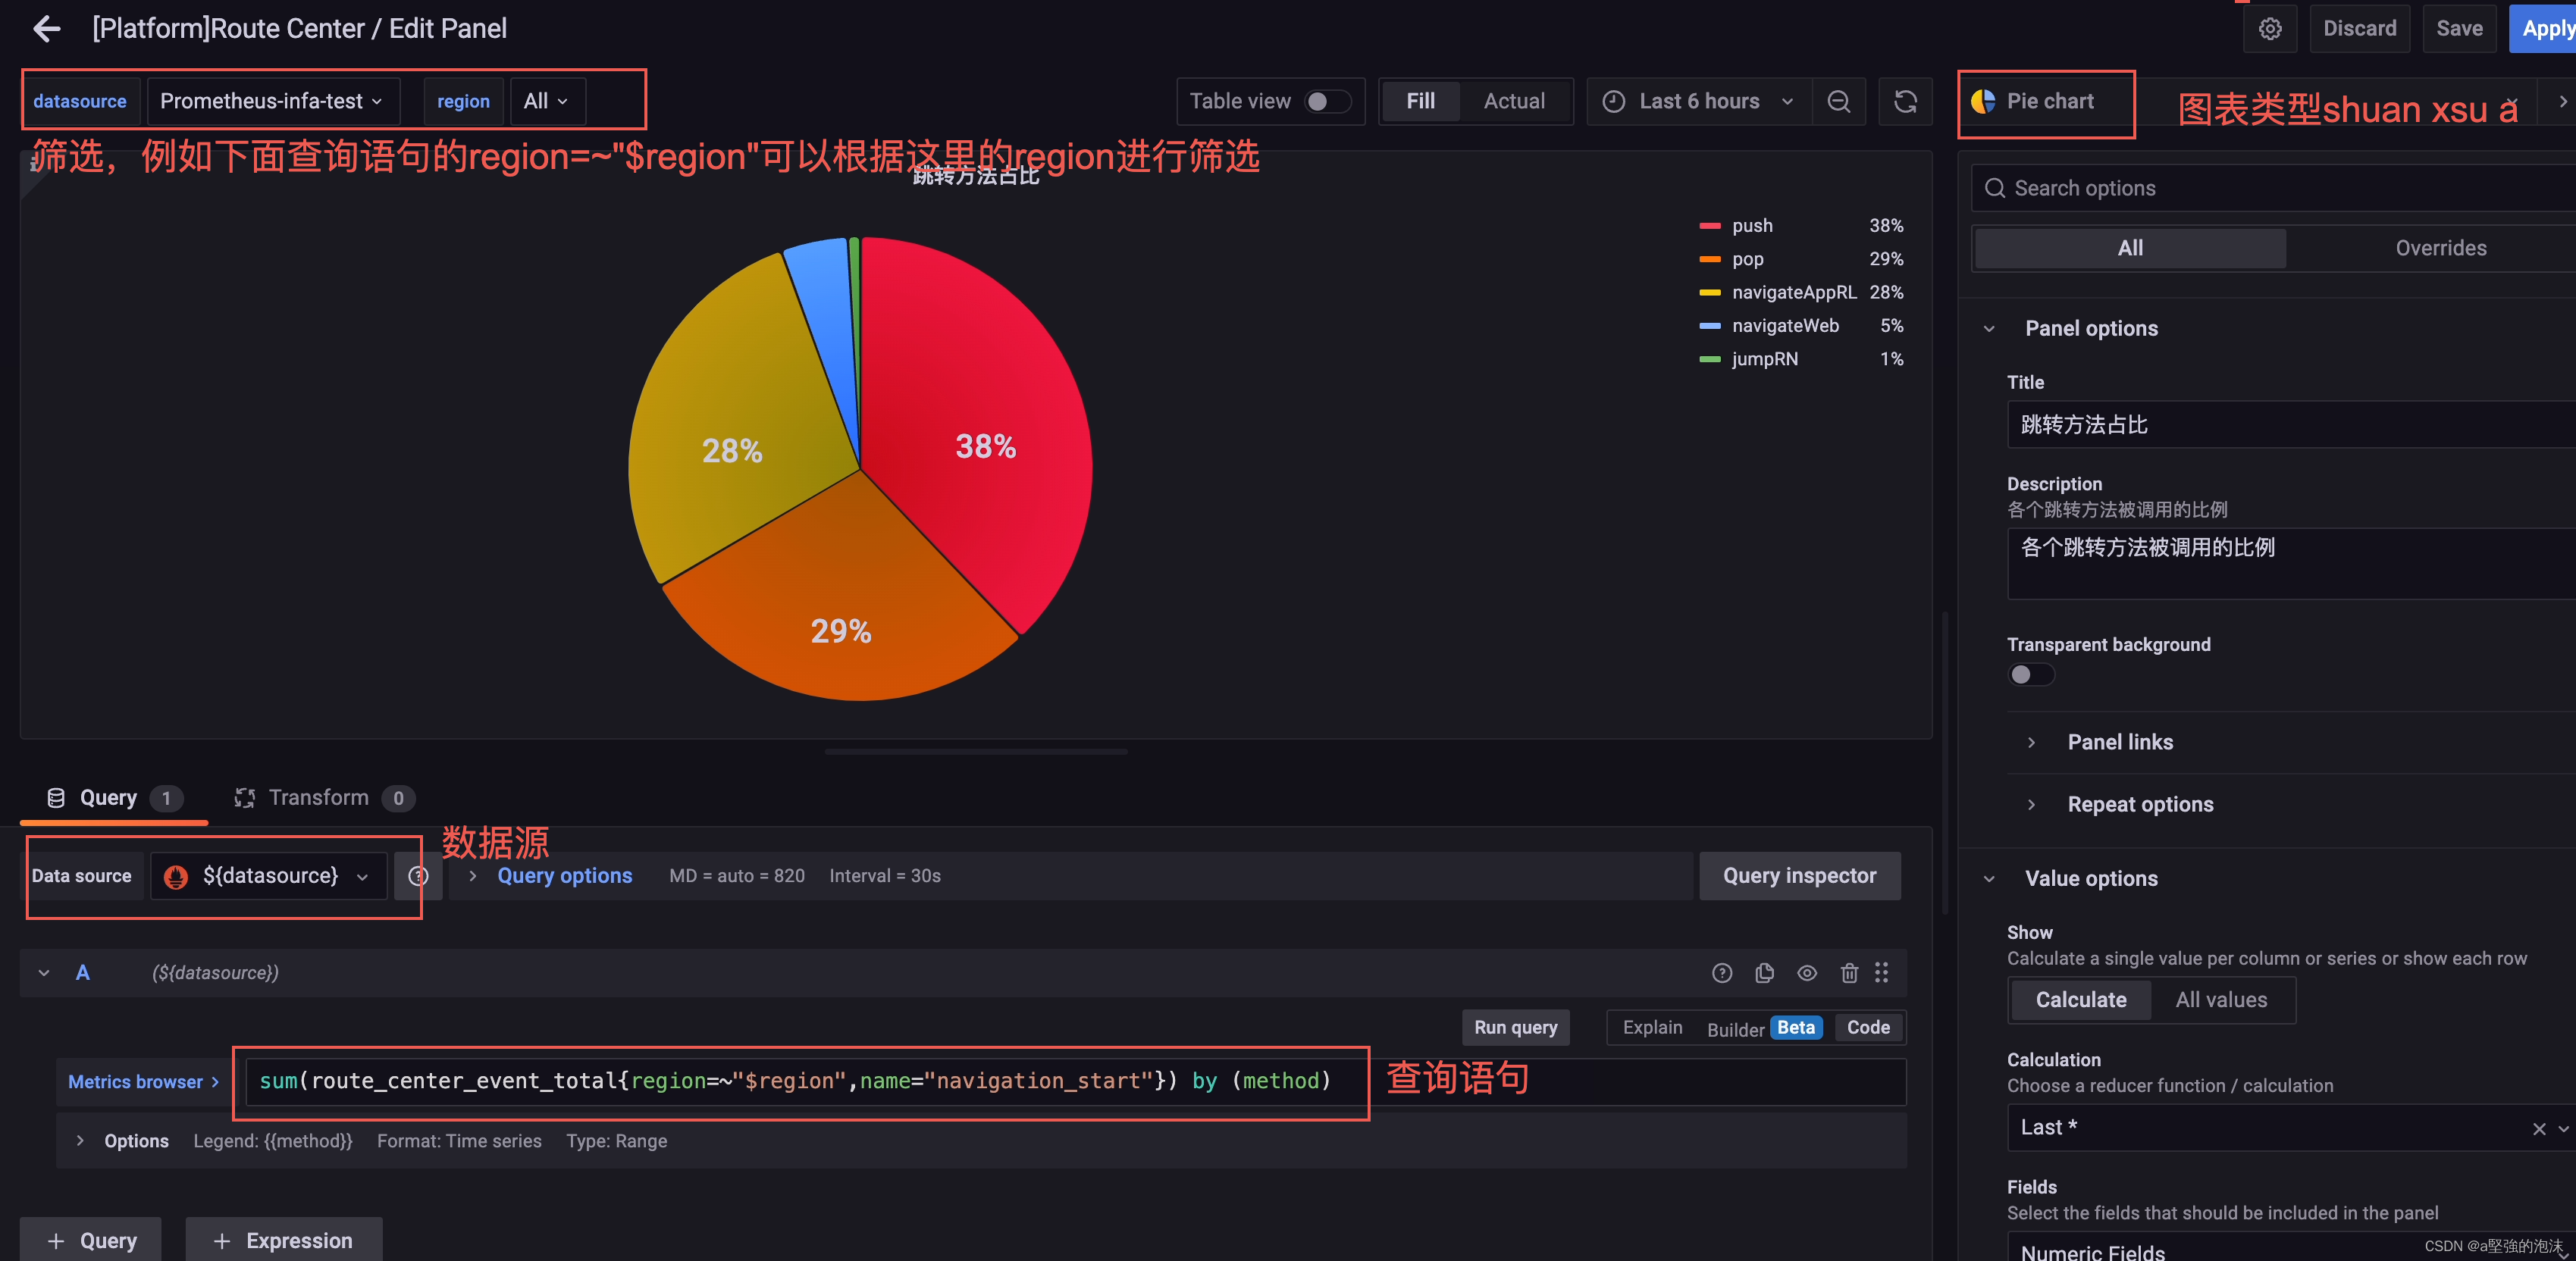Image resolution: width=2576 pixels, height=1261 pixels.
Task: Select the region dropdown filter
Action: point(544,100)
